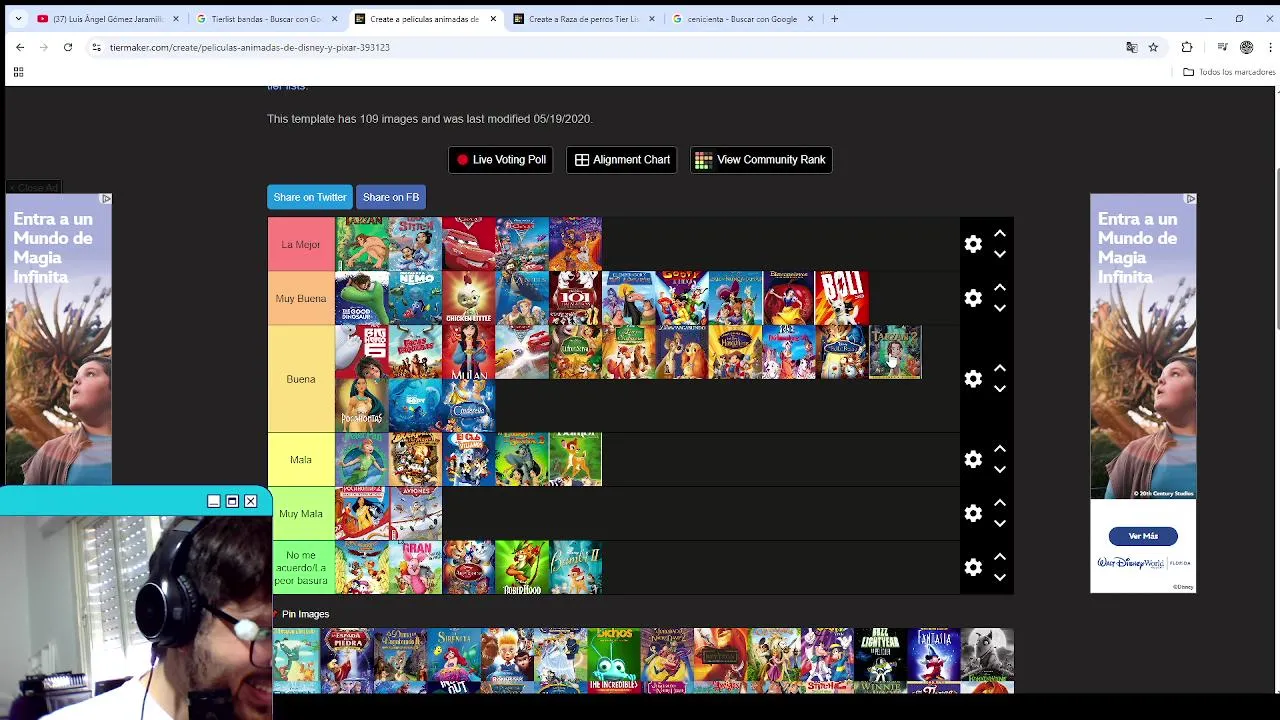1280x720 pixels.
Task: Select the Mulan poster in Buena
Action: [x=468, y=352]
